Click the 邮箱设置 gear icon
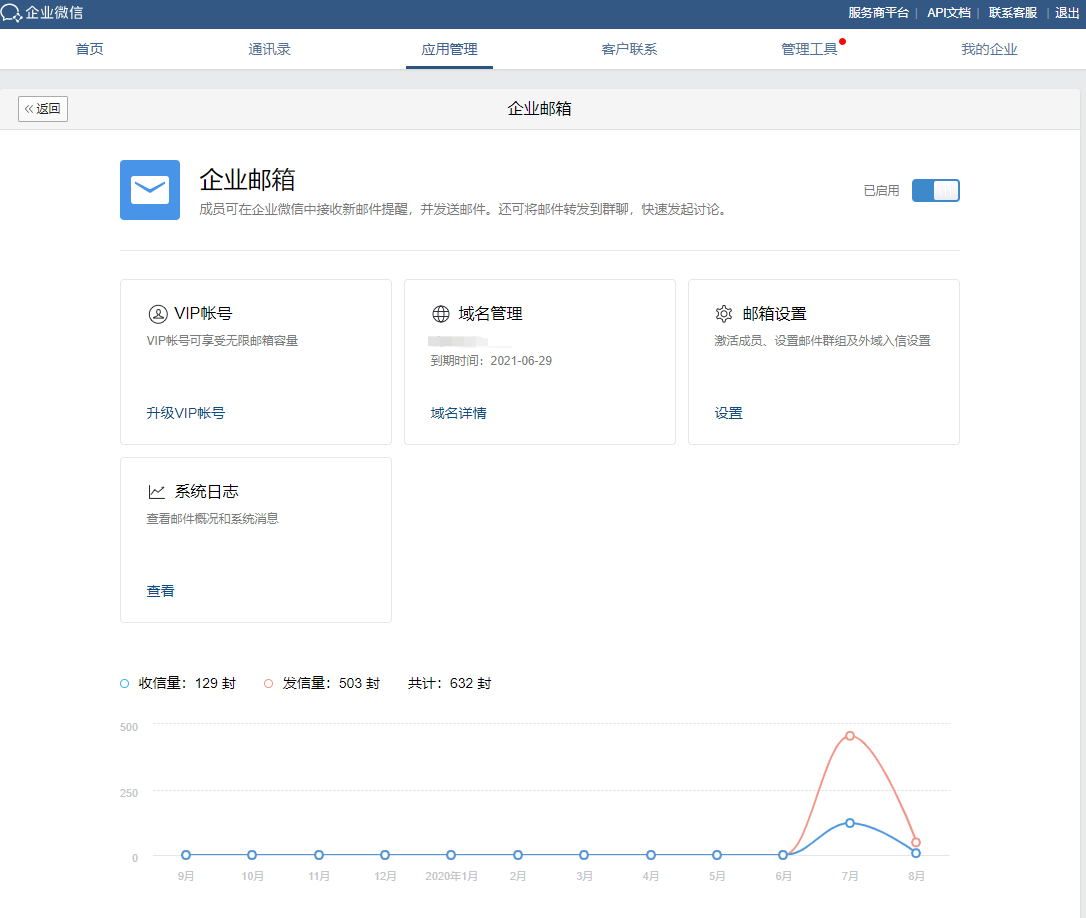This screenshot has width=1086, height=918. [724, 314]
